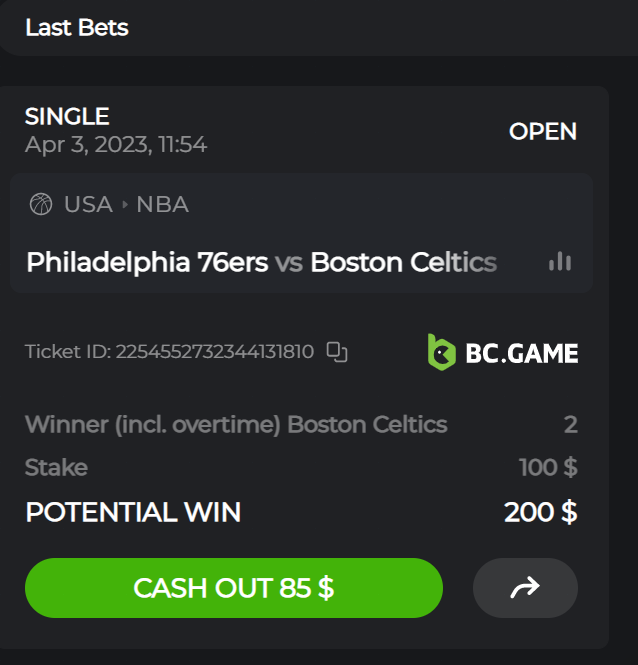Select the ticket ID number text

[x=214, y=352]
